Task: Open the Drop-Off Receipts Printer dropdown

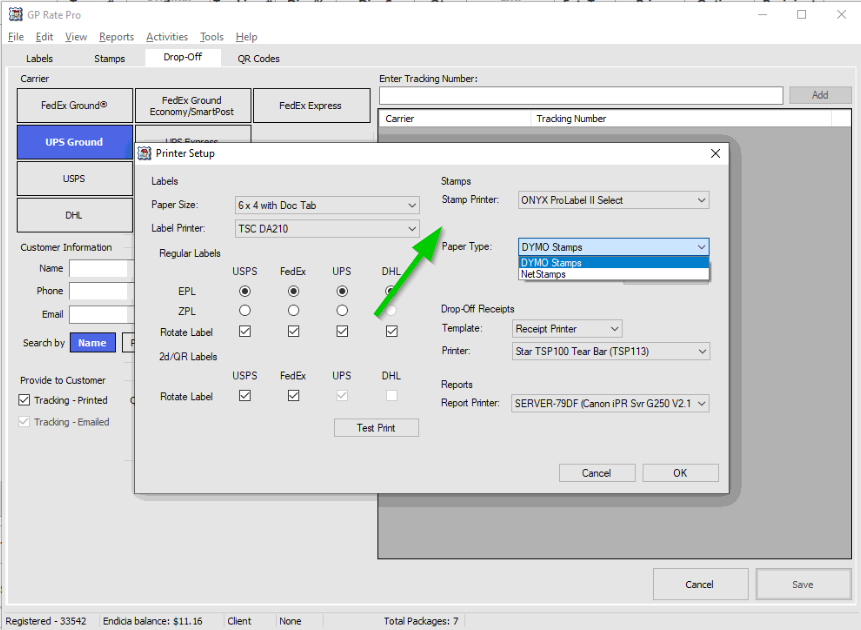Action: 611,351
